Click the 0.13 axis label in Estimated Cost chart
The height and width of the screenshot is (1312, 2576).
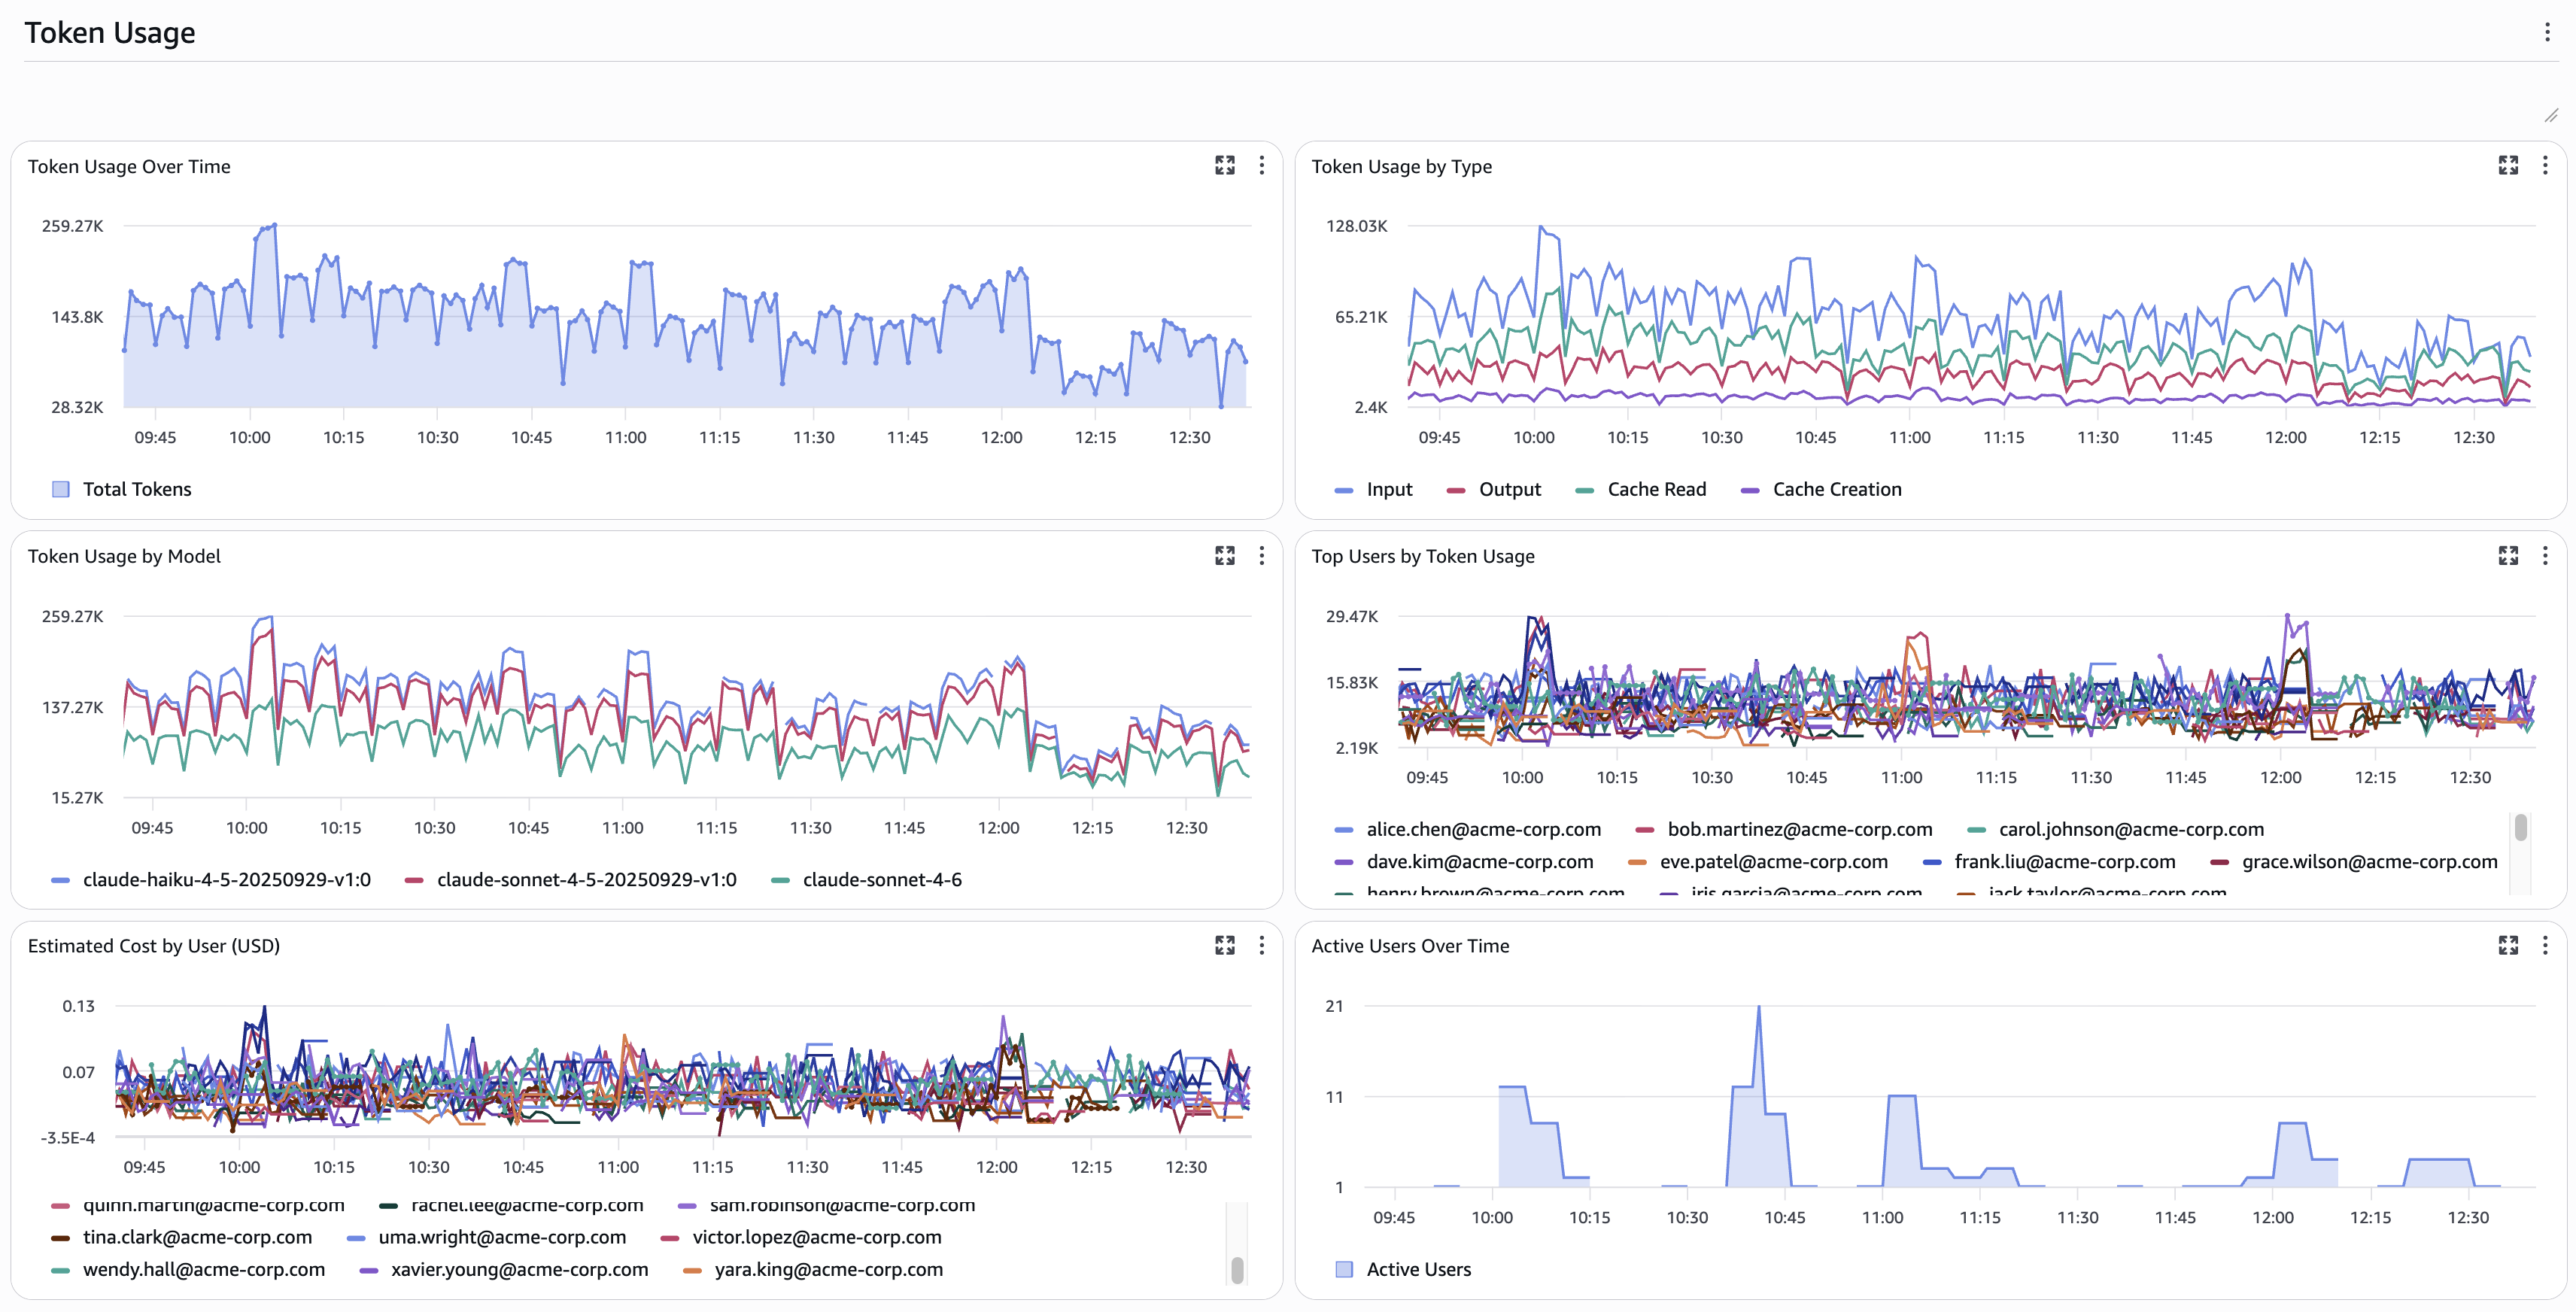(79, 1006)
